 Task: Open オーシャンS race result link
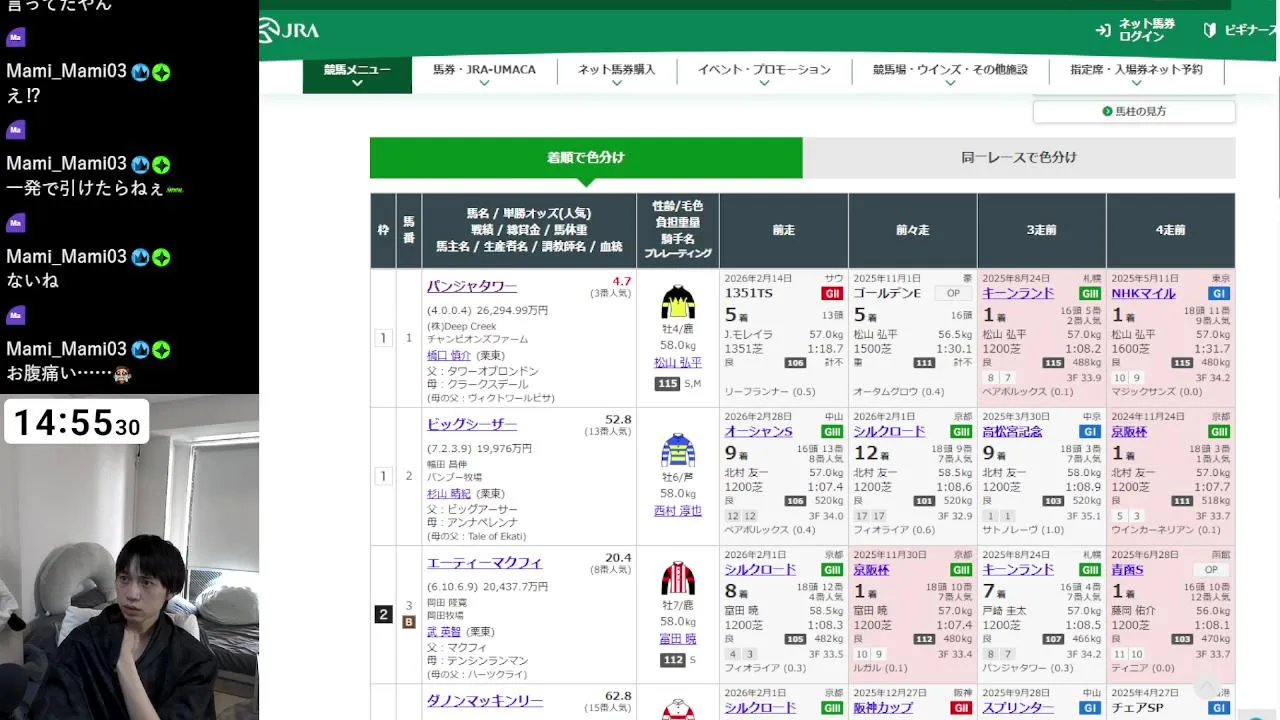click(x=759, y=432)
